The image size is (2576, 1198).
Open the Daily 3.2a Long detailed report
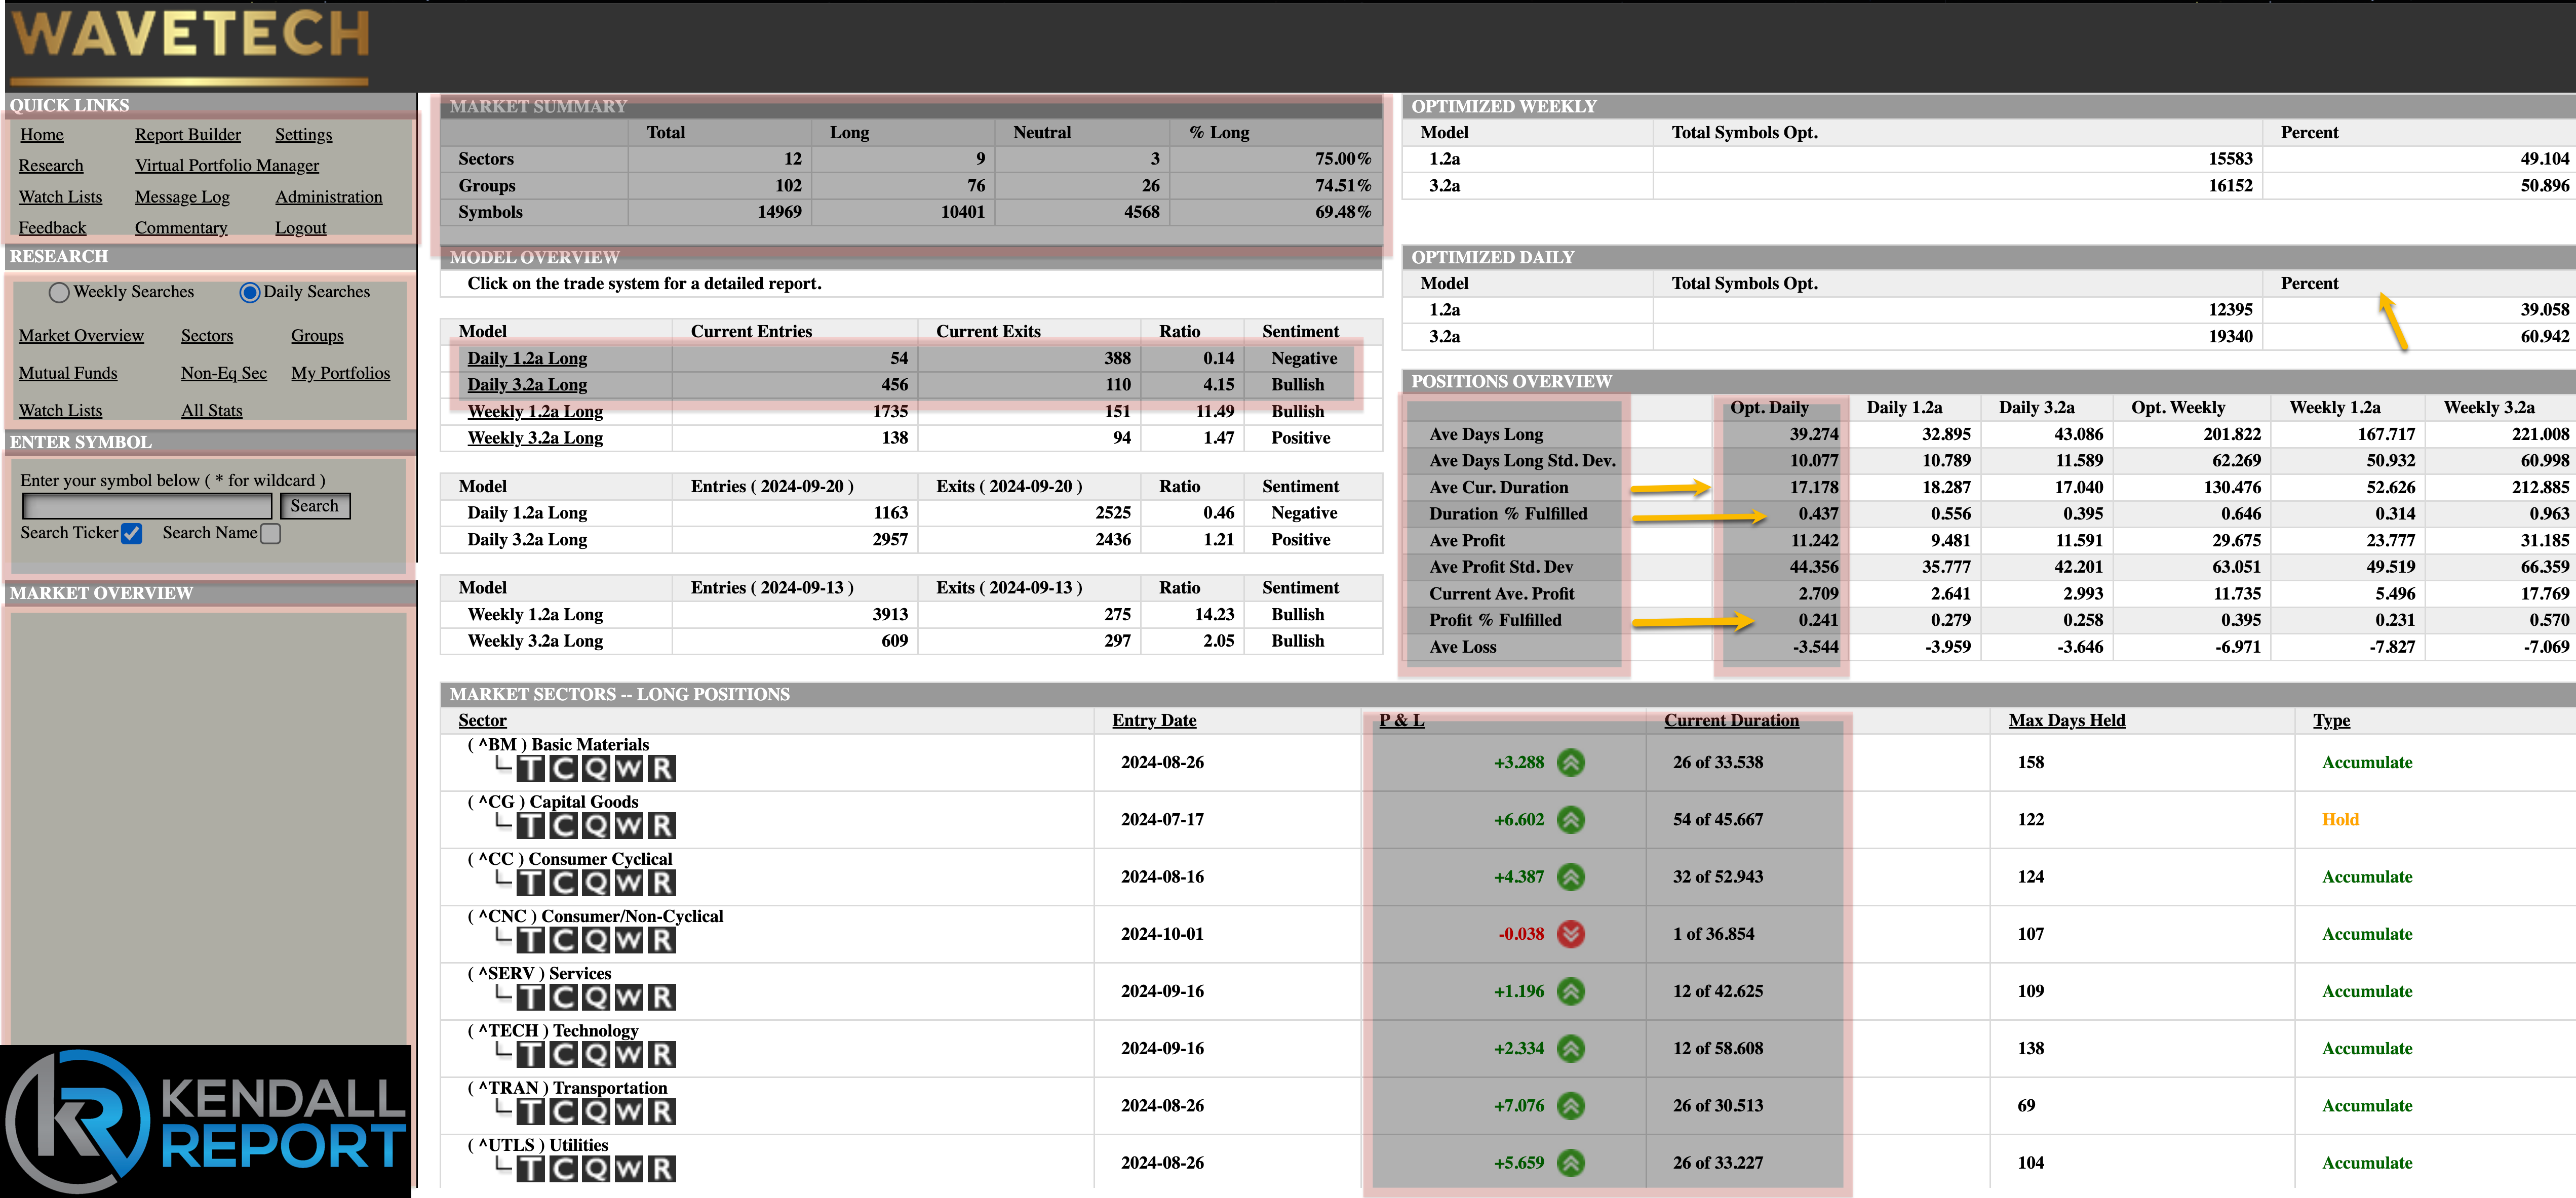[x=527, y=385]
